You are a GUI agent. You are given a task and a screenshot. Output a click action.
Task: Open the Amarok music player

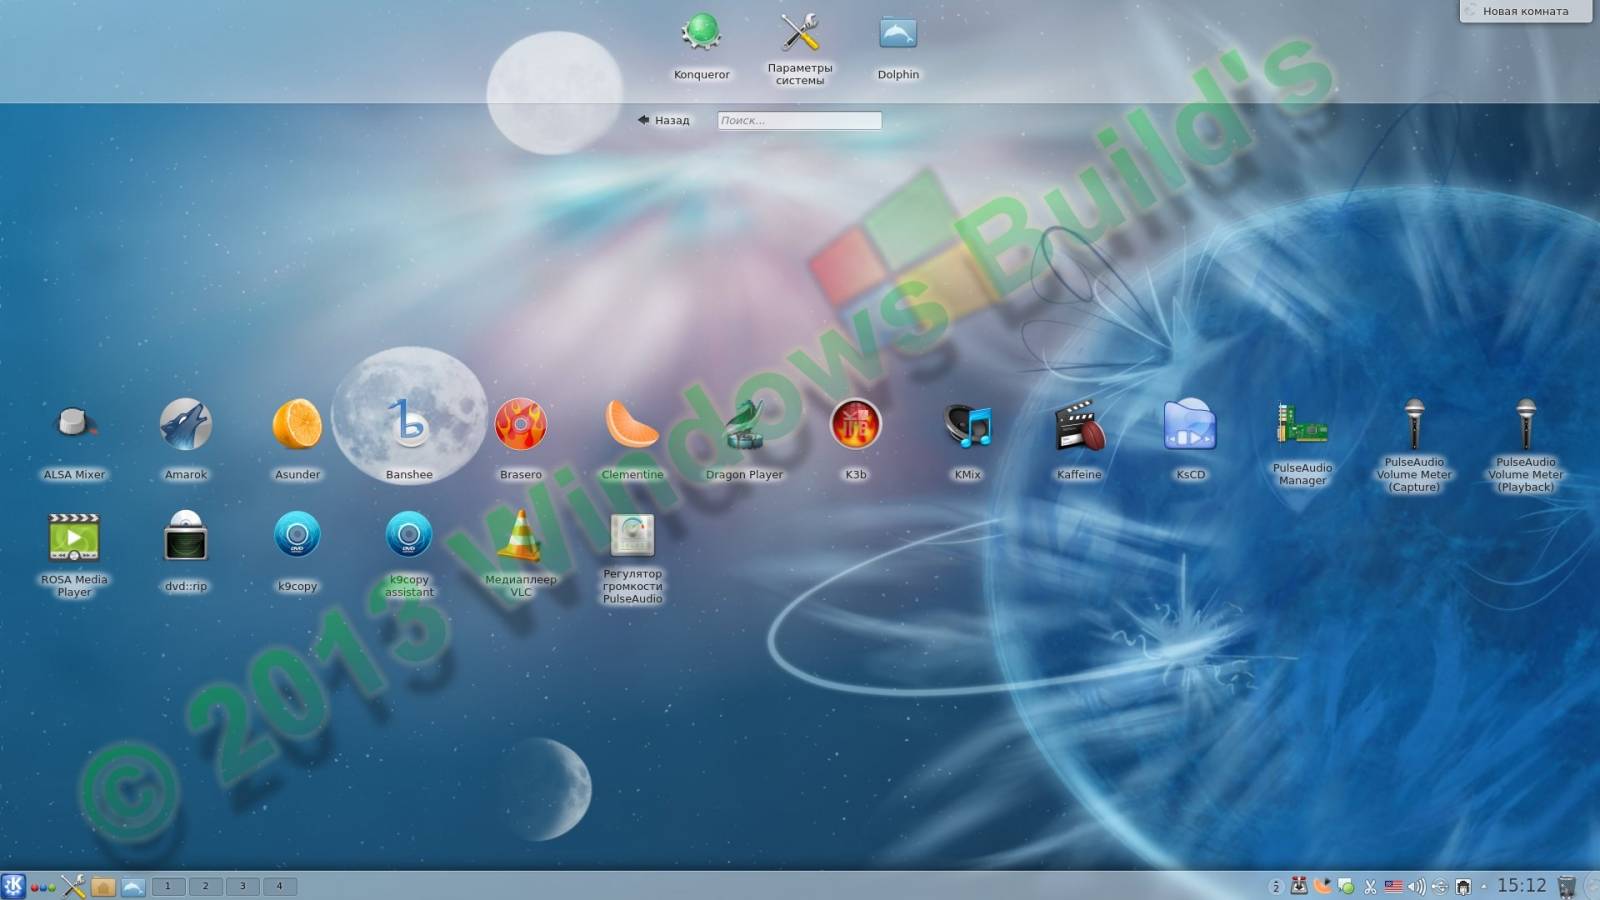pyautogui.click(x=186, y=440)
